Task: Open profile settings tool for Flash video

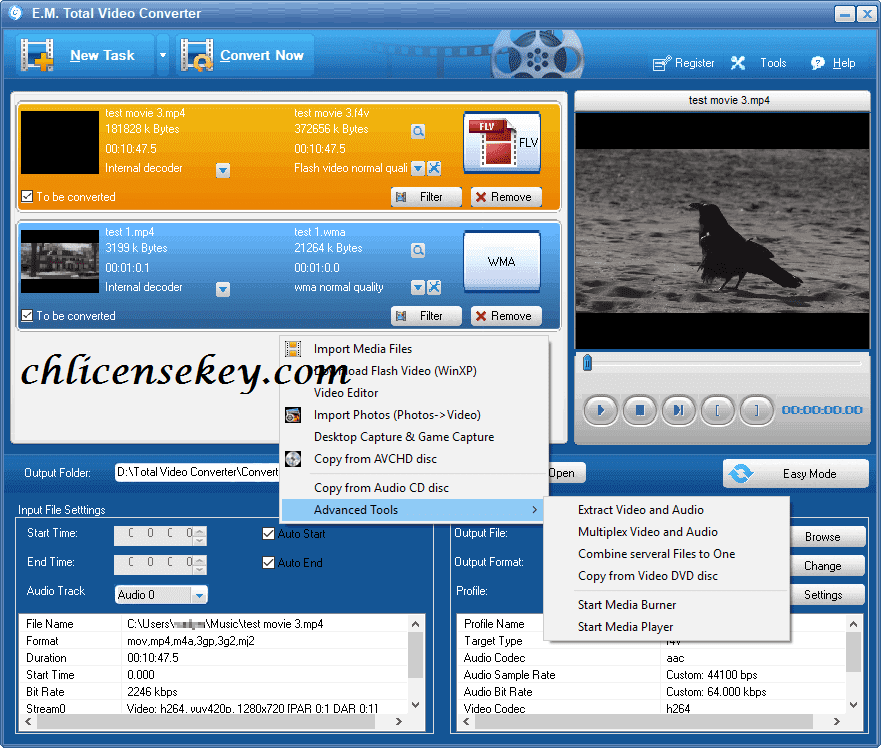Action: 434,168
